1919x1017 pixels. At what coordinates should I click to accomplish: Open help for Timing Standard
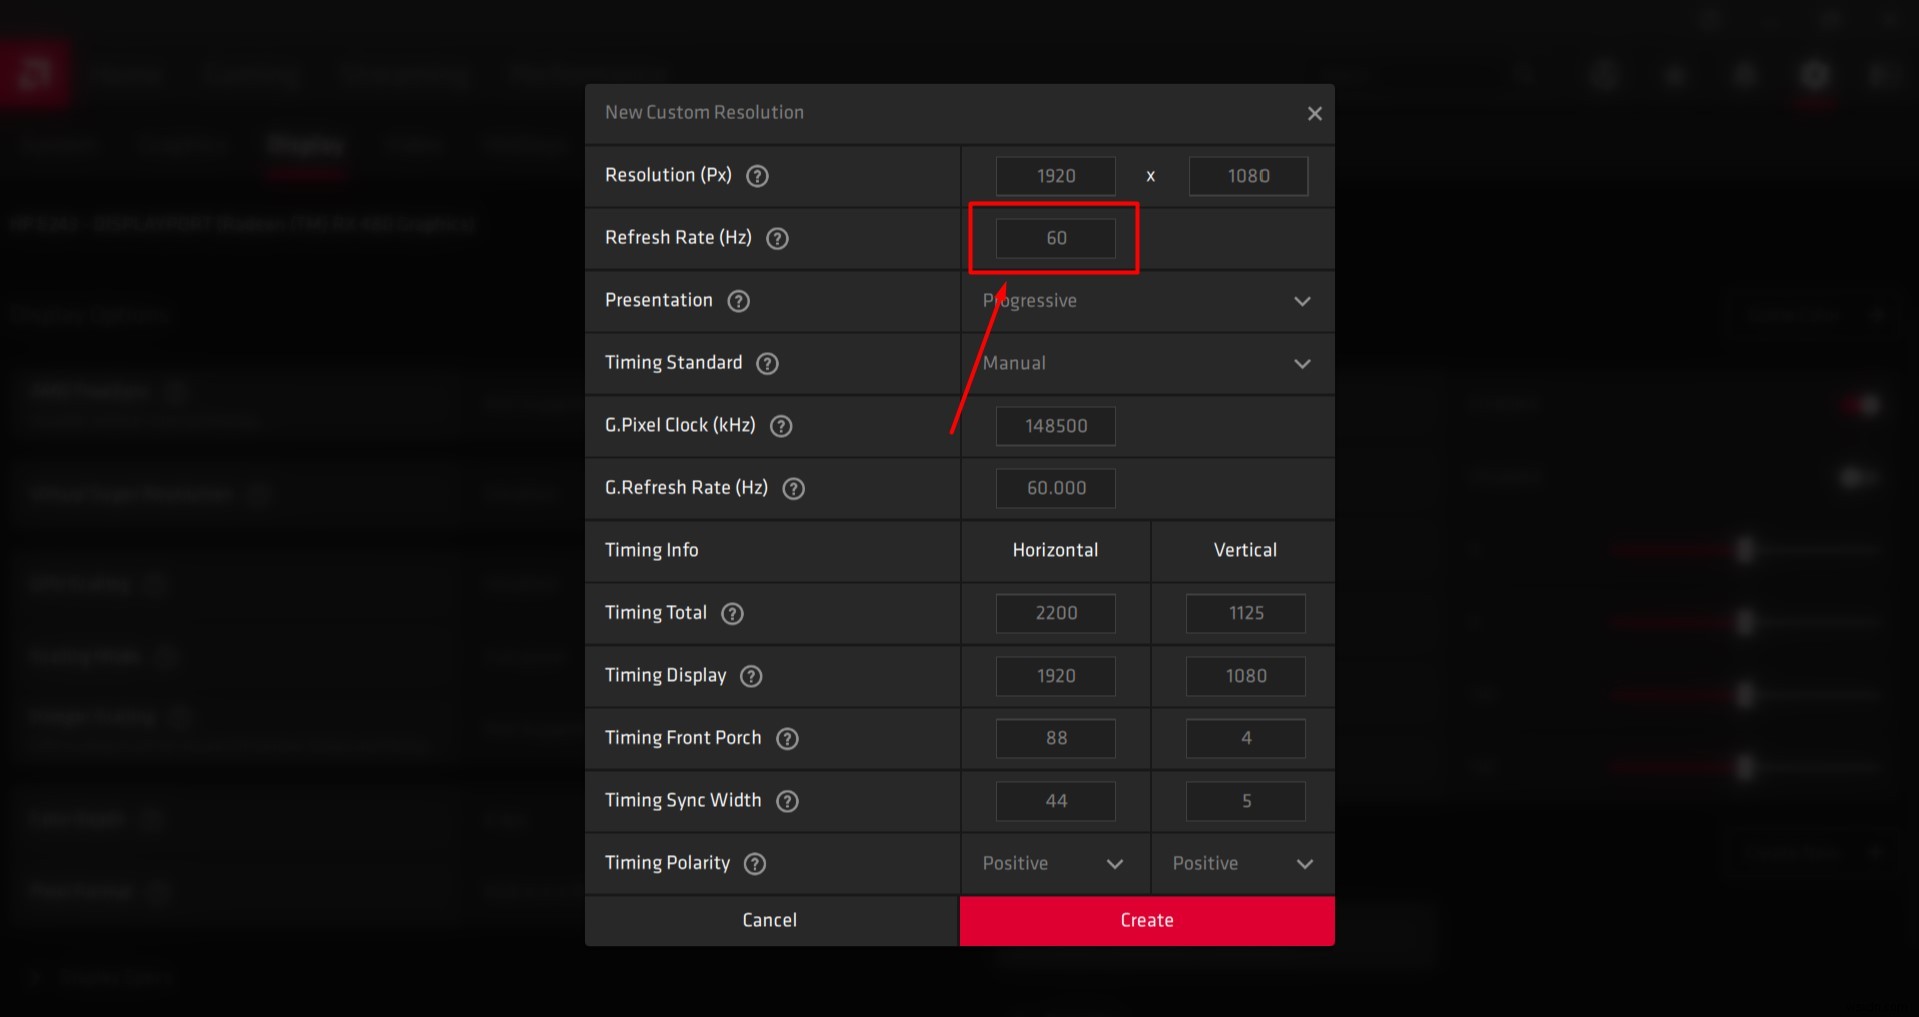[x=767, y=364]
